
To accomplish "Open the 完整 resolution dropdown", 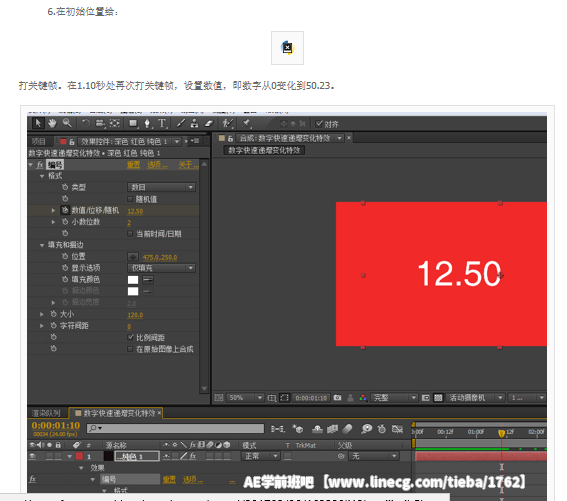I will pos(394,398).
